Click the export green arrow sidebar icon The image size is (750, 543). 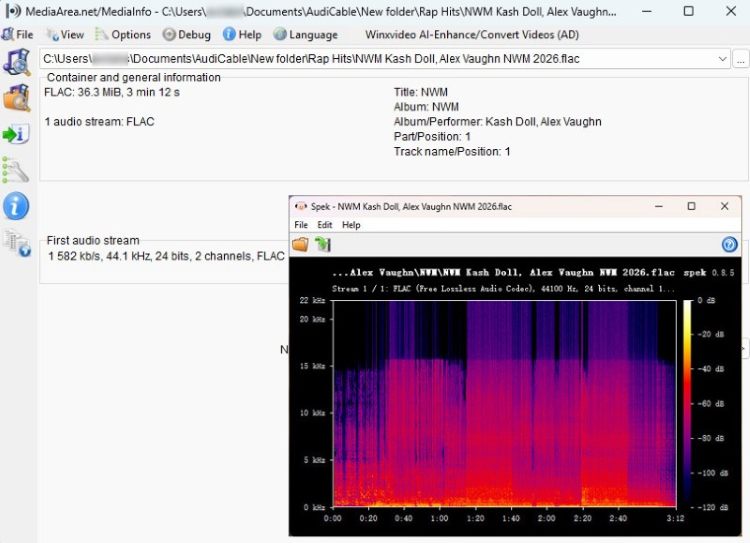point(16,134)
